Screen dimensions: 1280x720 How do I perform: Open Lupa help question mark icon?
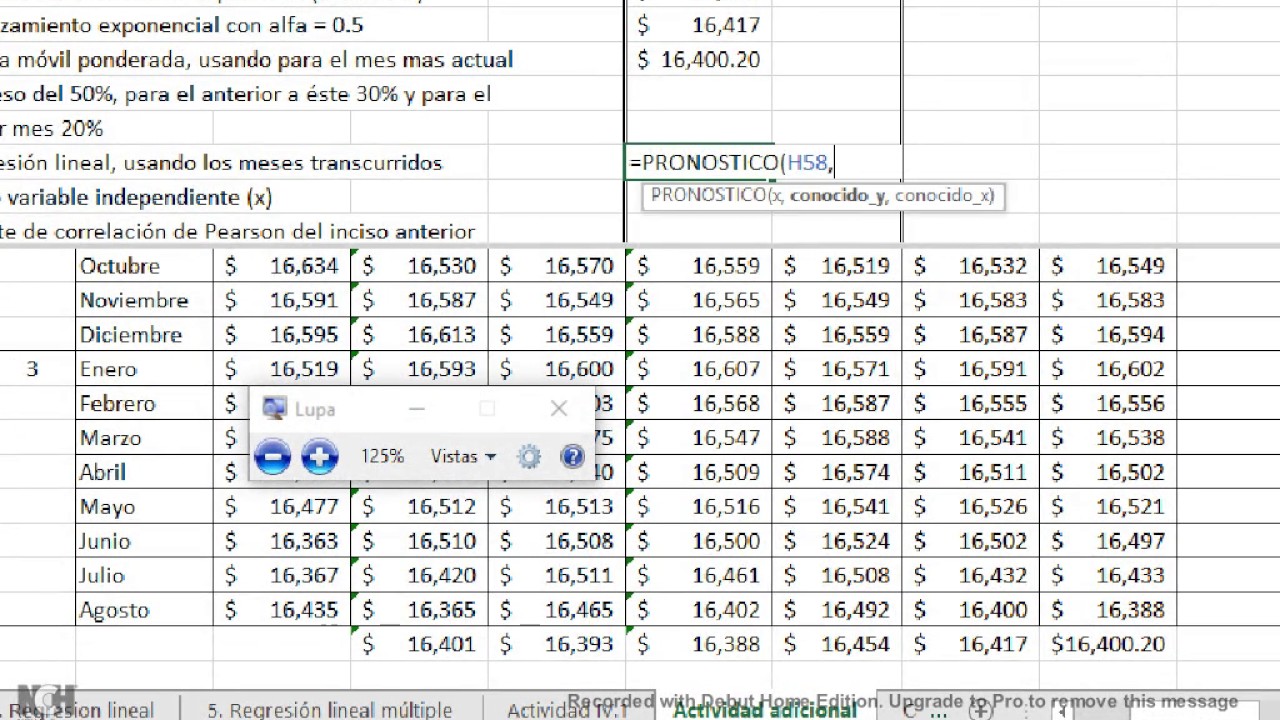[x=572, y=457]
